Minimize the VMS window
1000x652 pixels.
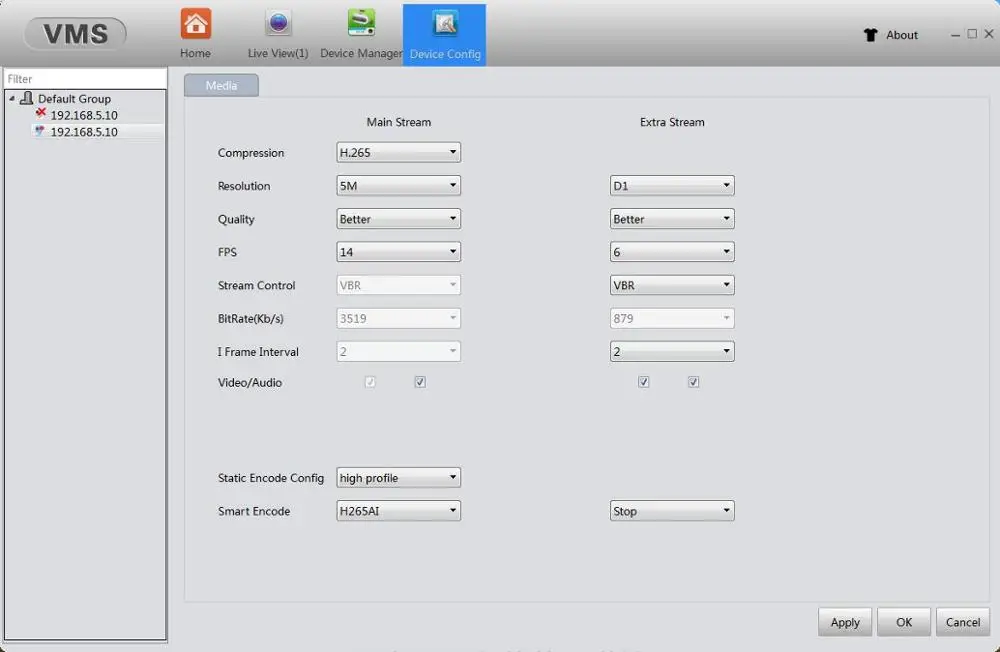click(x=955, y=35)
